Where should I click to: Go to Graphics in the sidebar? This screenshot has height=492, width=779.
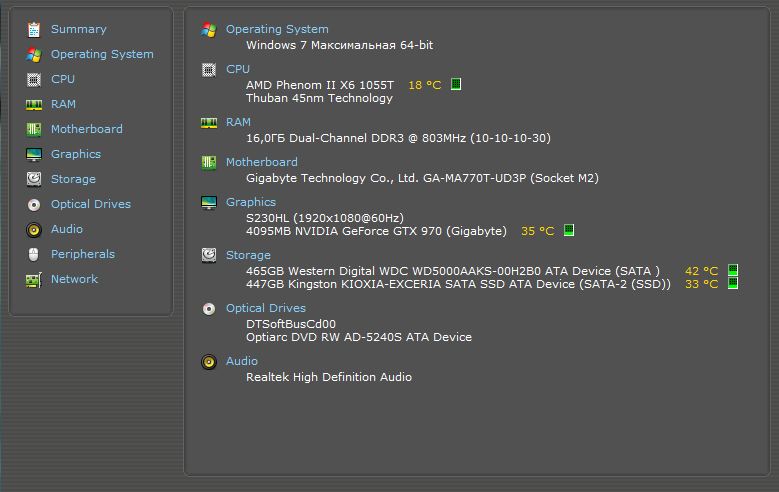(x=76, y=154)
